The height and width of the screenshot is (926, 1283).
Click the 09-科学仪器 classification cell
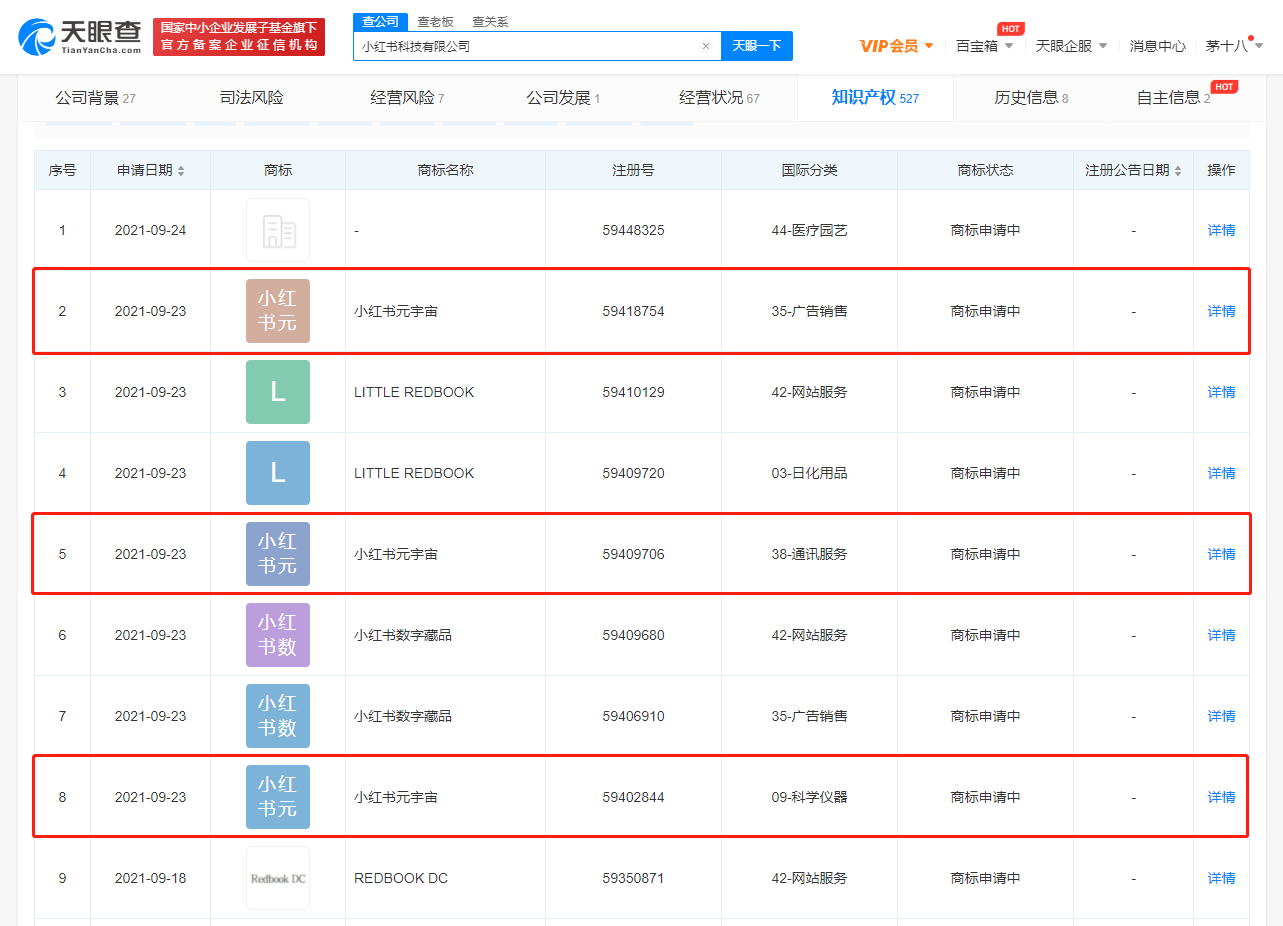pos(809,797)
